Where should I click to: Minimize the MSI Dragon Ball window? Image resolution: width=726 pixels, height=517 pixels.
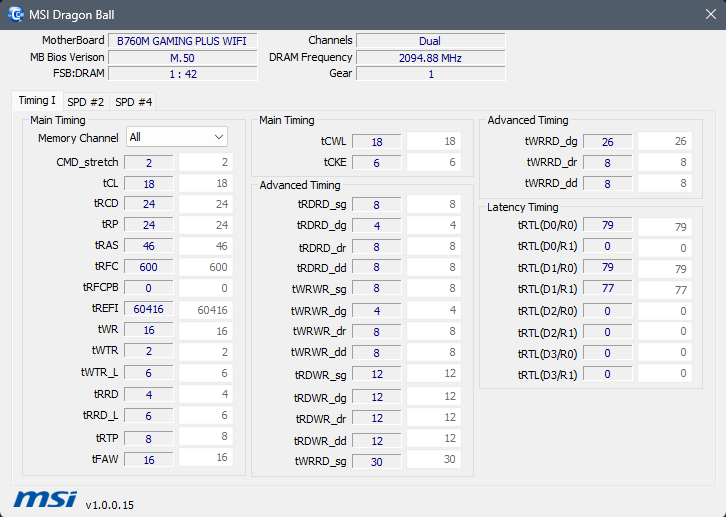tap(611, 14)
